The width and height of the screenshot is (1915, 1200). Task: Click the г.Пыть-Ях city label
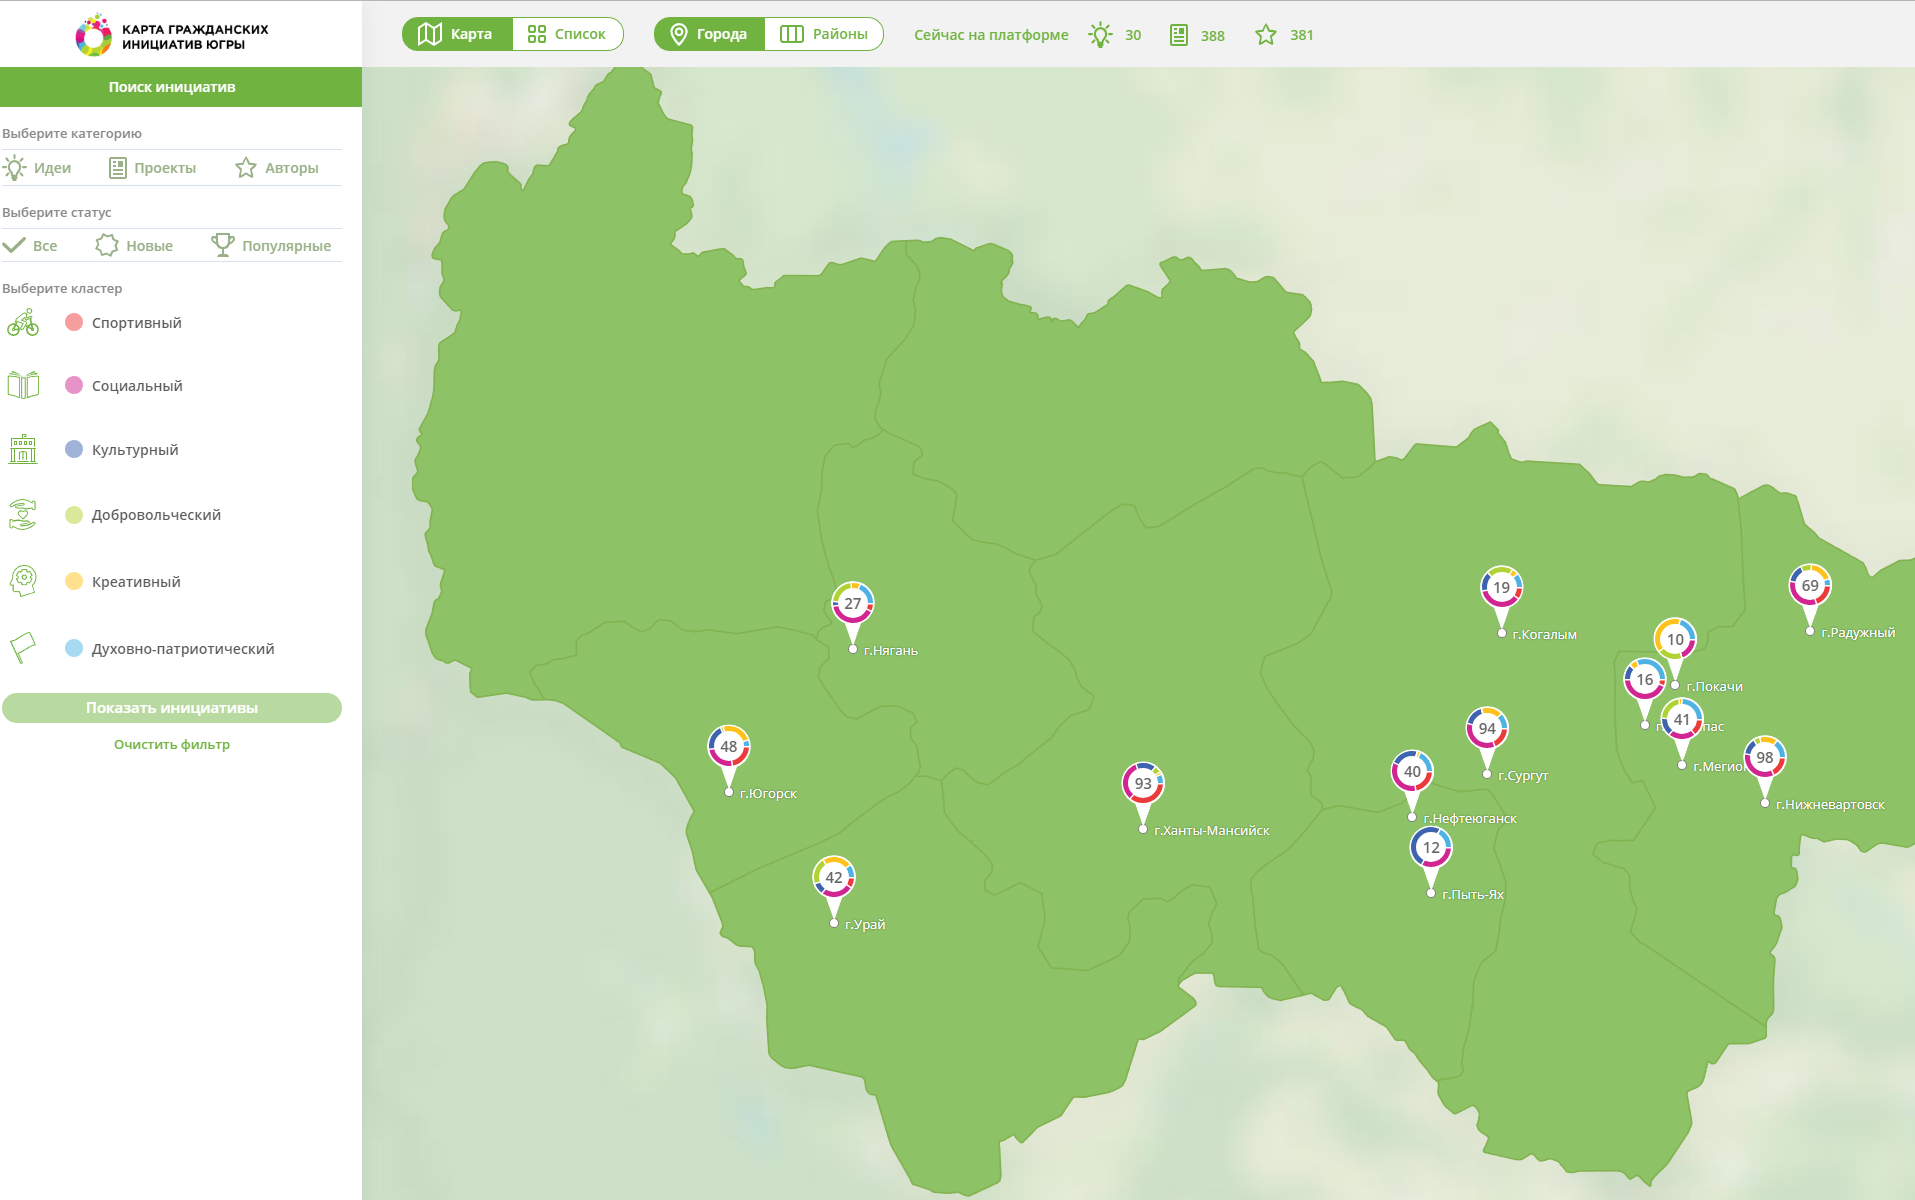pyautogui.click(x=1473, y=895)
